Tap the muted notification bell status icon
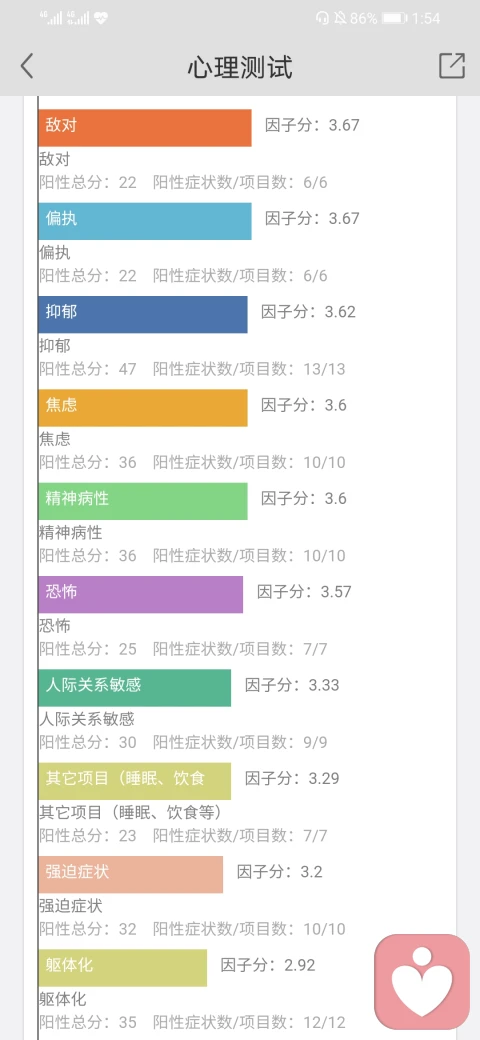480x1040 pixels. click(x=339, y=19)
